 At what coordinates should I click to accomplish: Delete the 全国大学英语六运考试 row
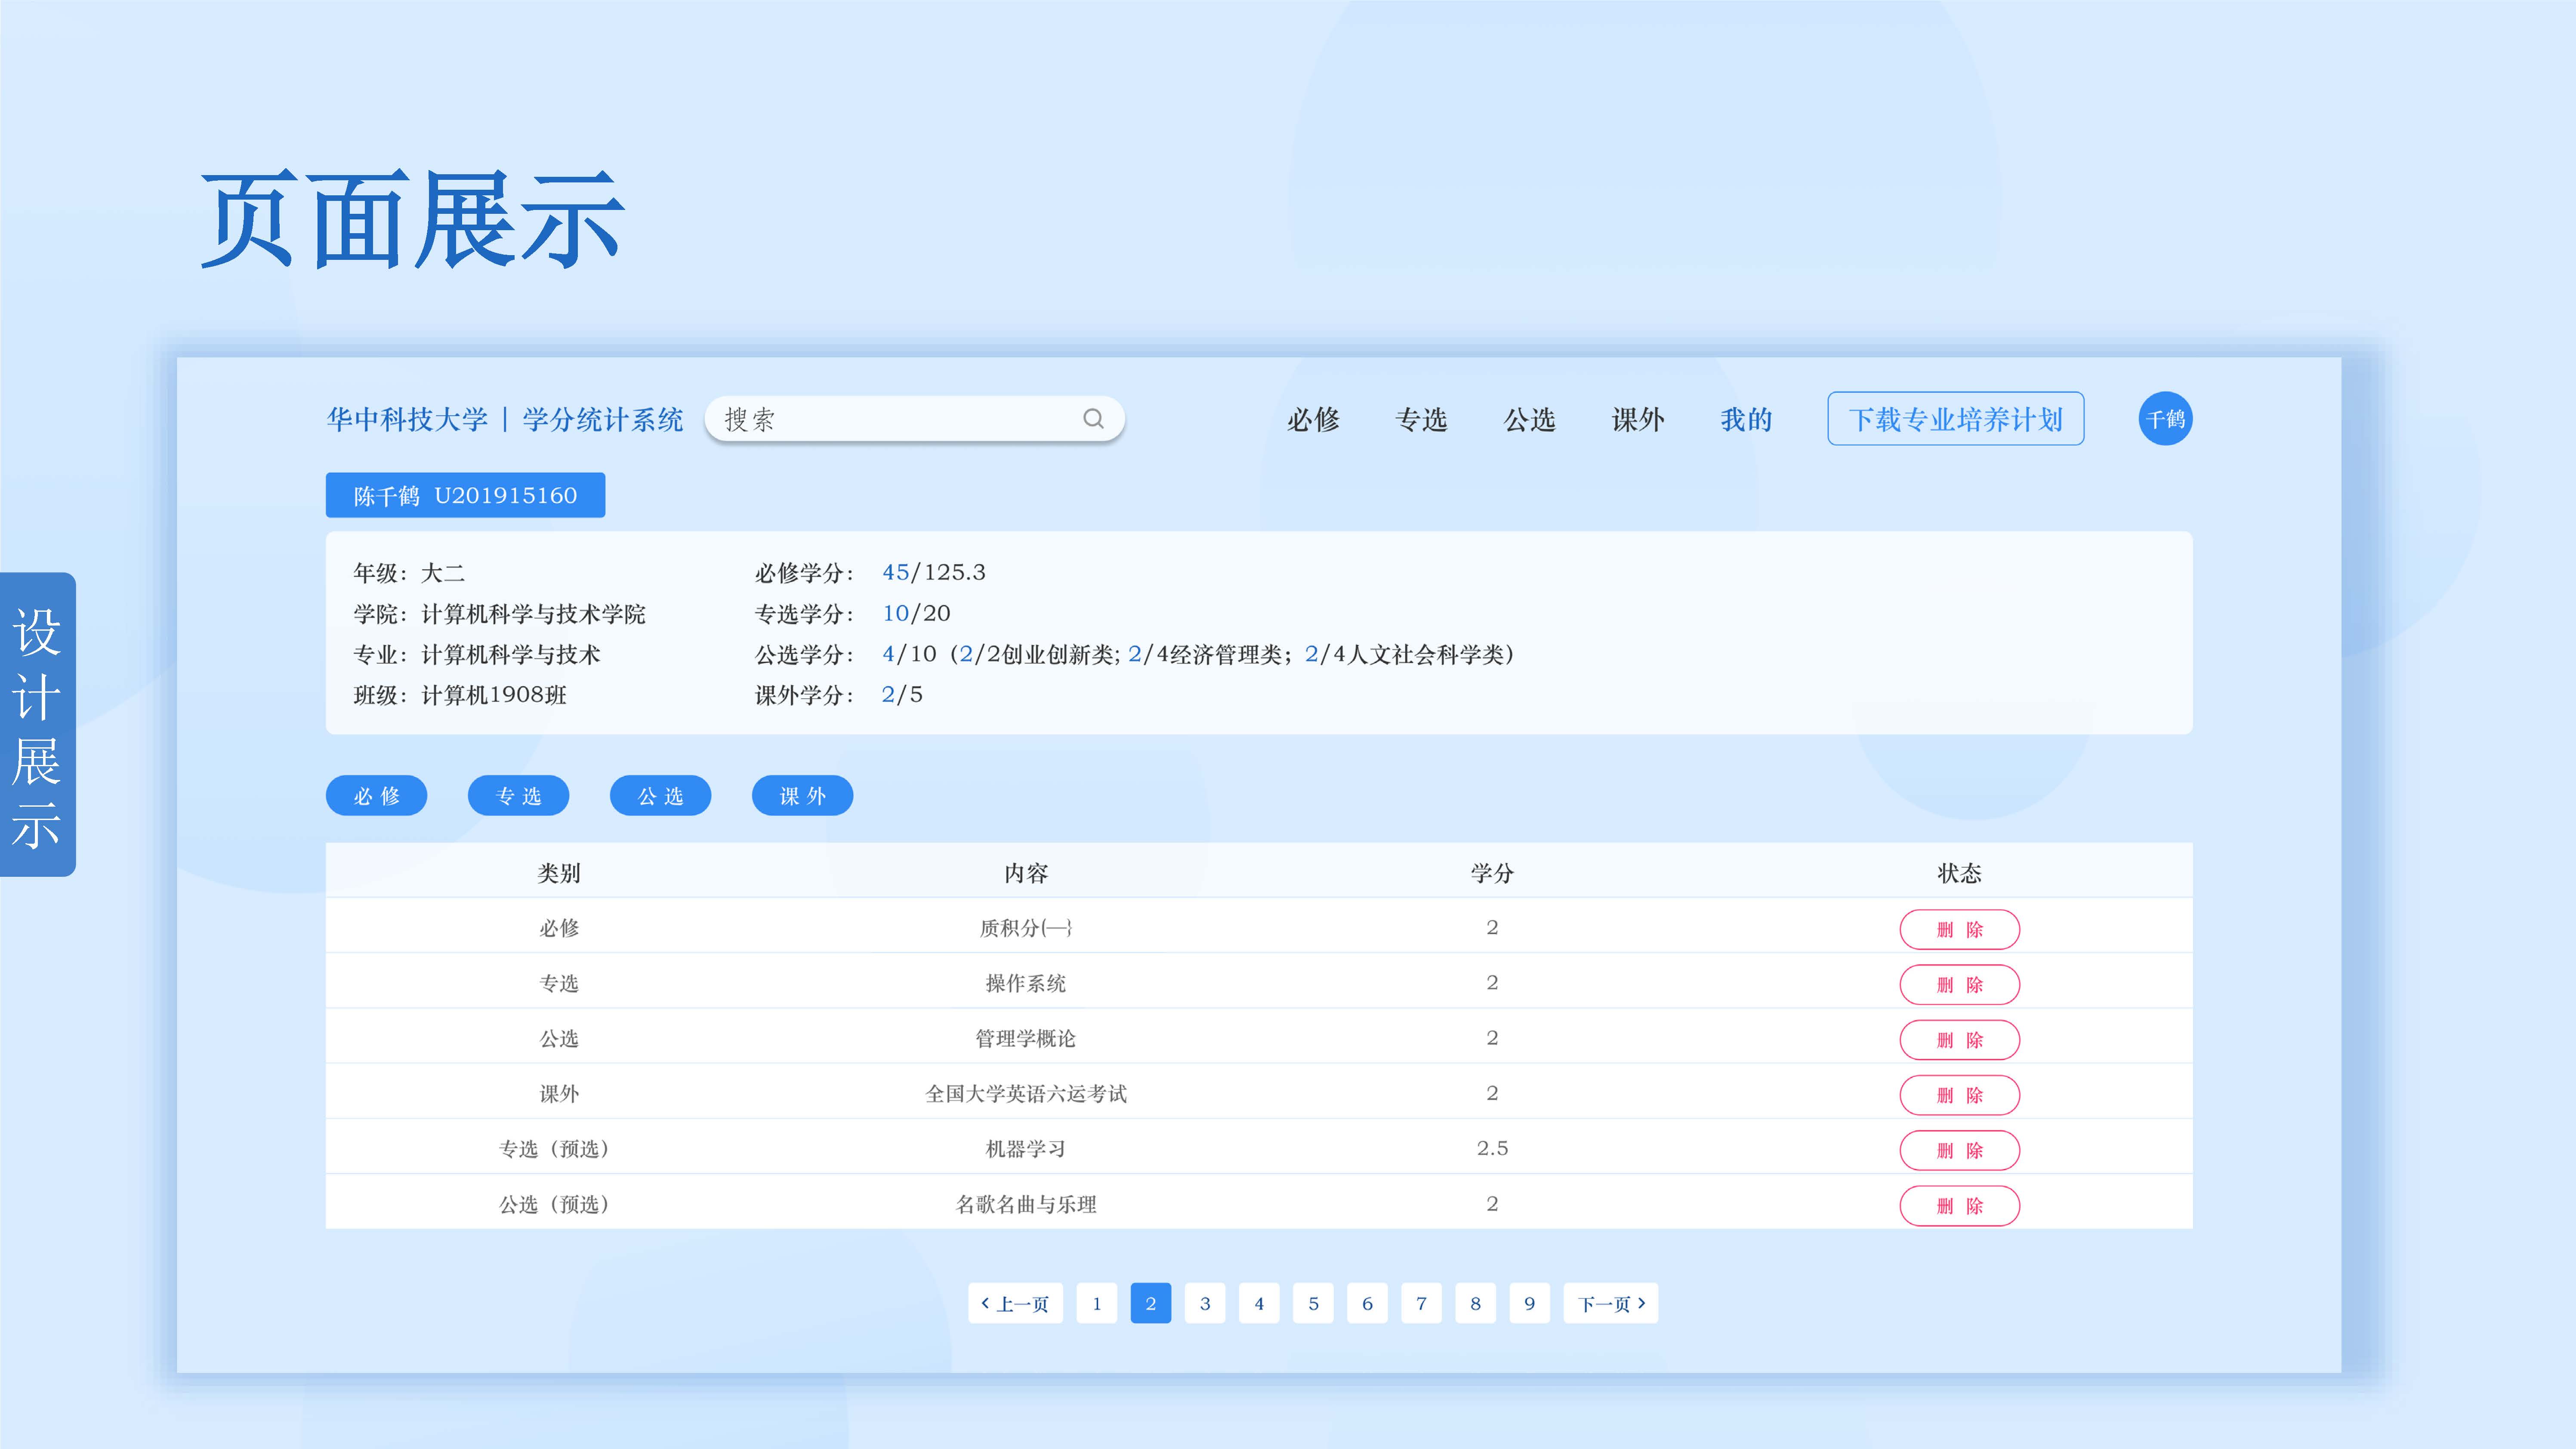(x=1959, y=1095)
